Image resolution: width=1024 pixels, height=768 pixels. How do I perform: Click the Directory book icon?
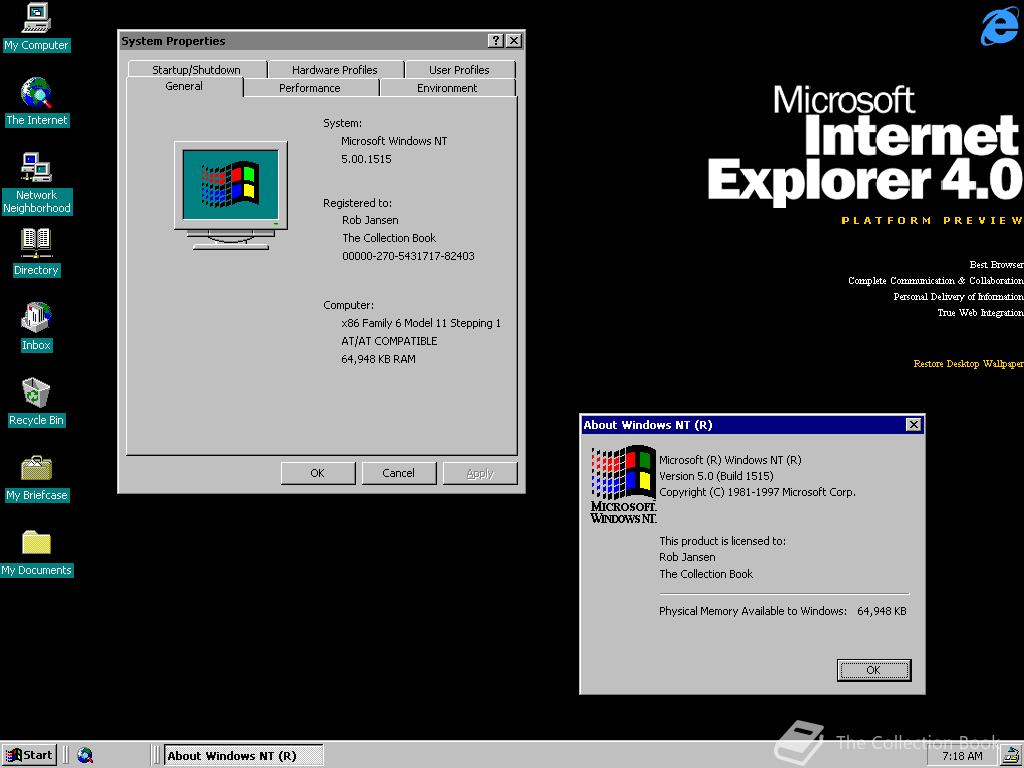[x=36, y=252]
